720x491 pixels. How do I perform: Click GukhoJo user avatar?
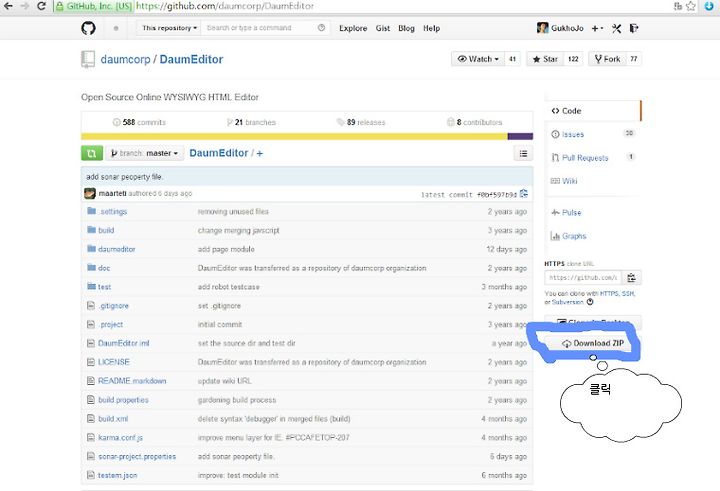(542, 28)
